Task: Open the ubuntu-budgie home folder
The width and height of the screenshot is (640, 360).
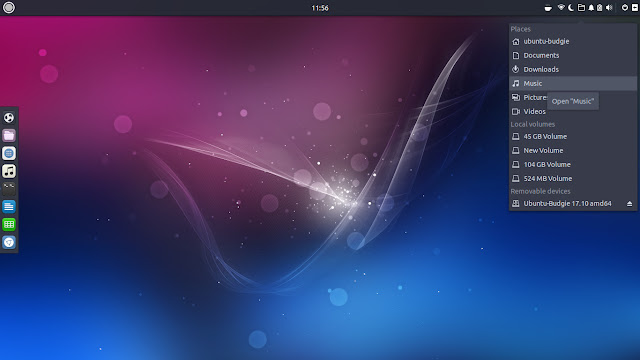Action: pyautogui.click(x=573, y=41)
